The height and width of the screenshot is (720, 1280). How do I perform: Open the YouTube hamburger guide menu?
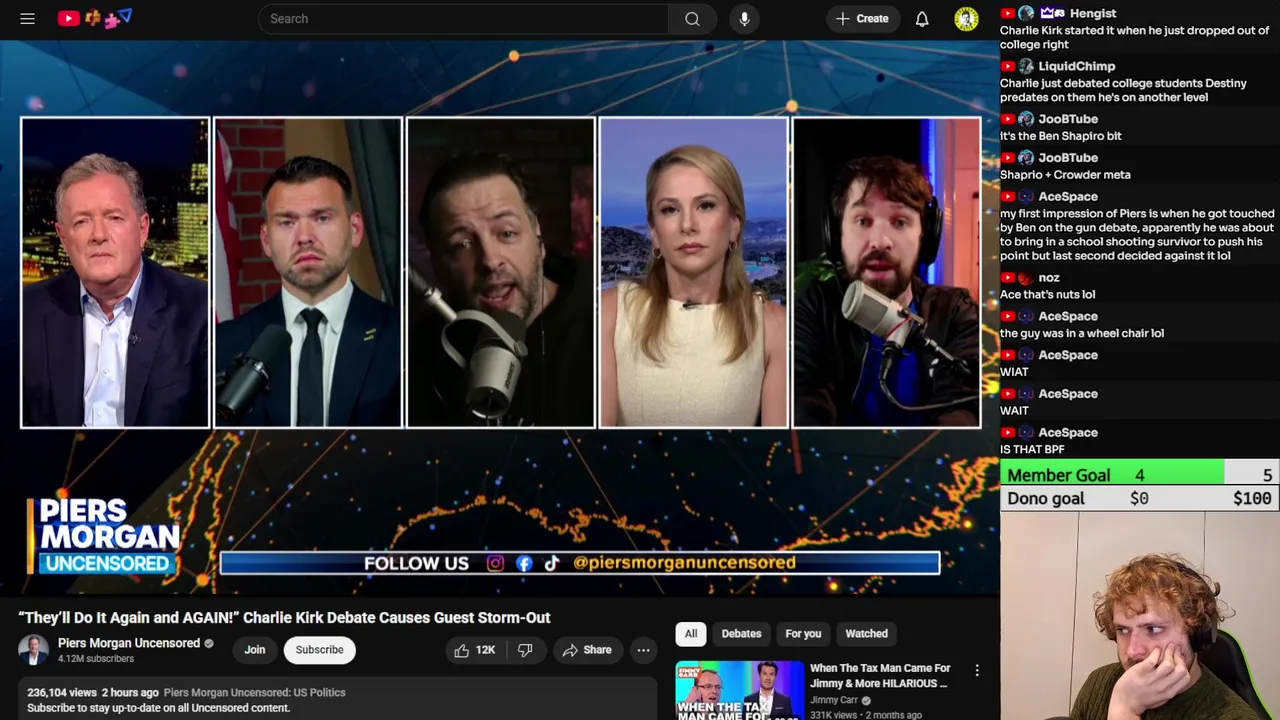pyautogui.click(x=27, y=18)
